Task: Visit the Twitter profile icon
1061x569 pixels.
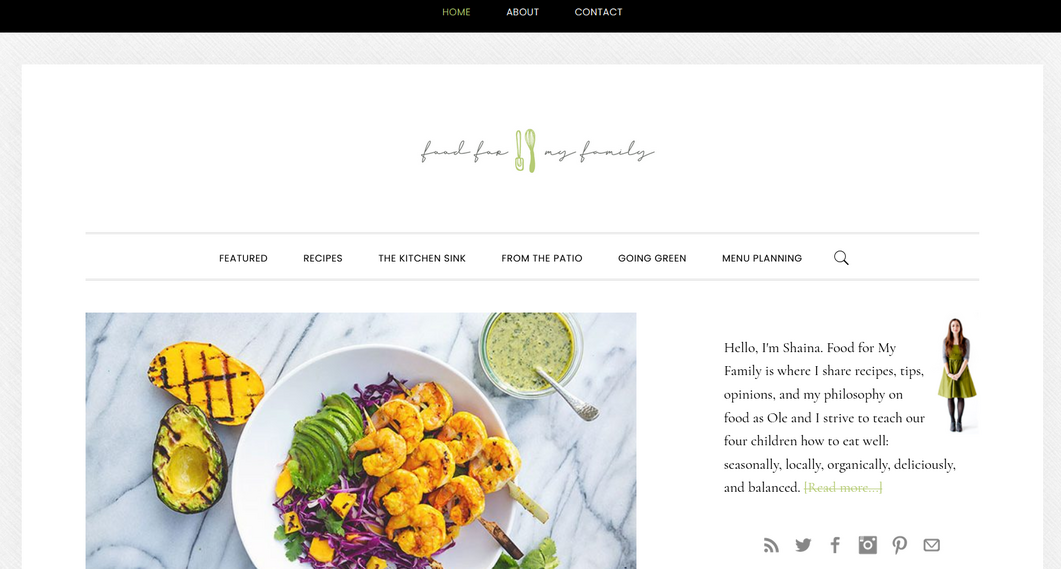Action: pyautogui.click(x=803, y=545)
